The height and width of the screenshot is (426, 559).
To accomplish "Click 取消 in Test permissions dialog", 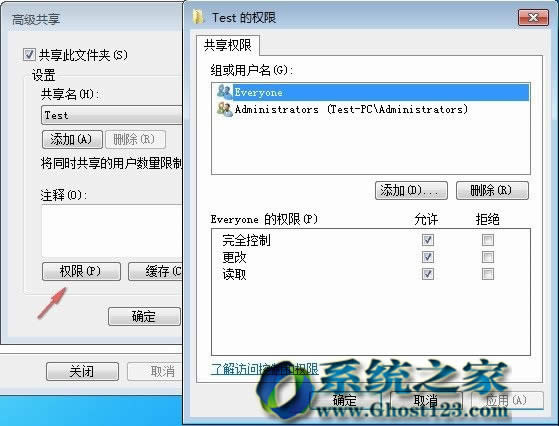I will coord(426,400).
